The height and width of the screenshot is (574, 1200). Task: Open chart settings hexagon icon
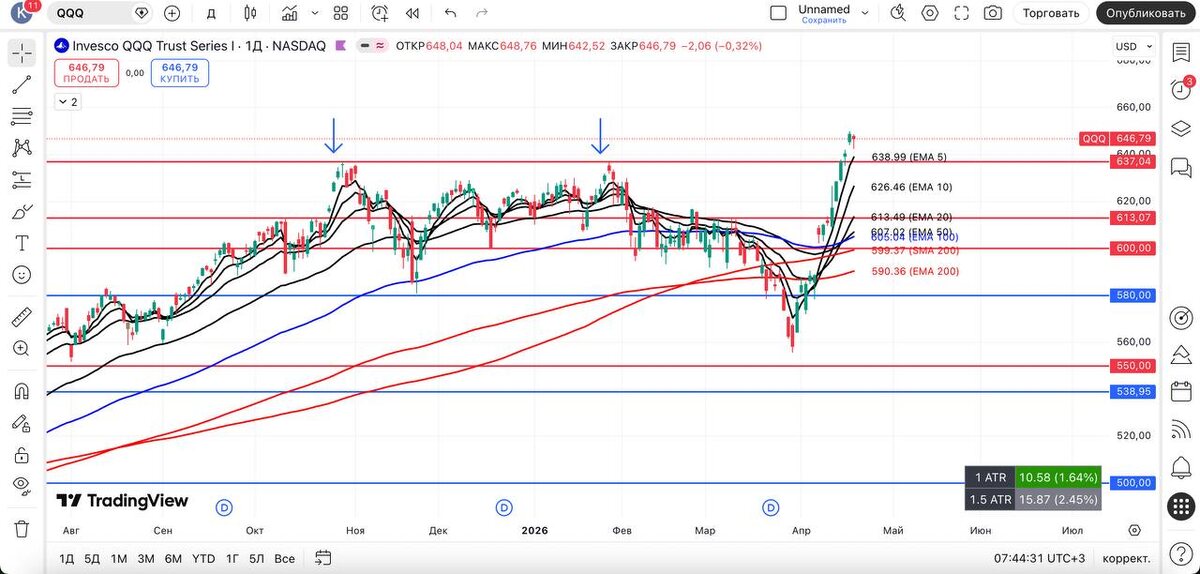pos(930,13)
